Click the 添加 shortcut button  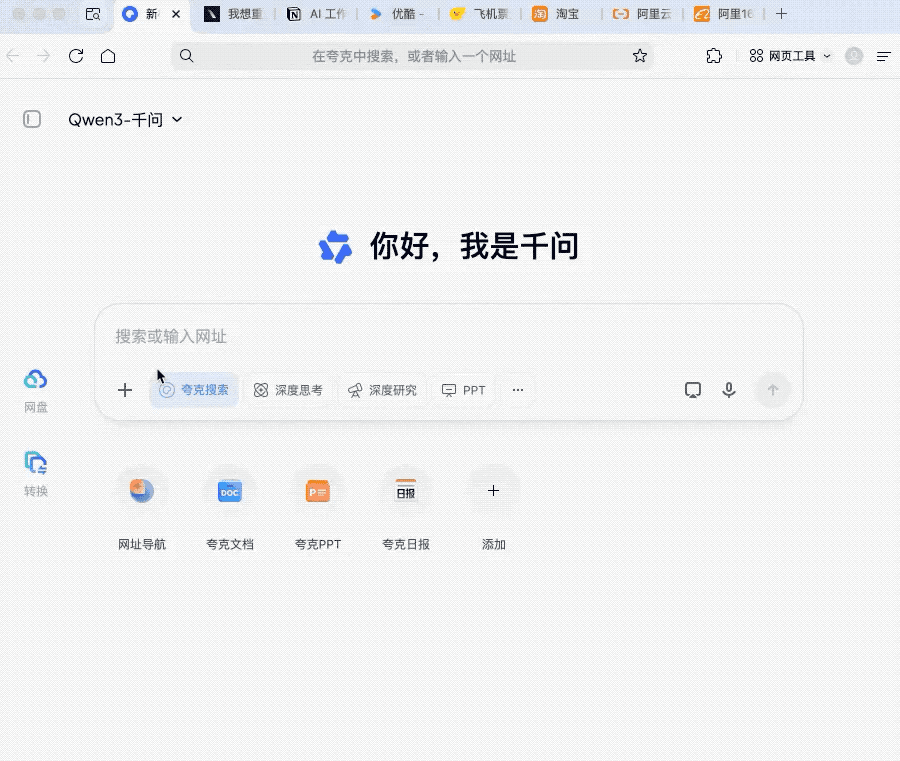tap(493, 491)
